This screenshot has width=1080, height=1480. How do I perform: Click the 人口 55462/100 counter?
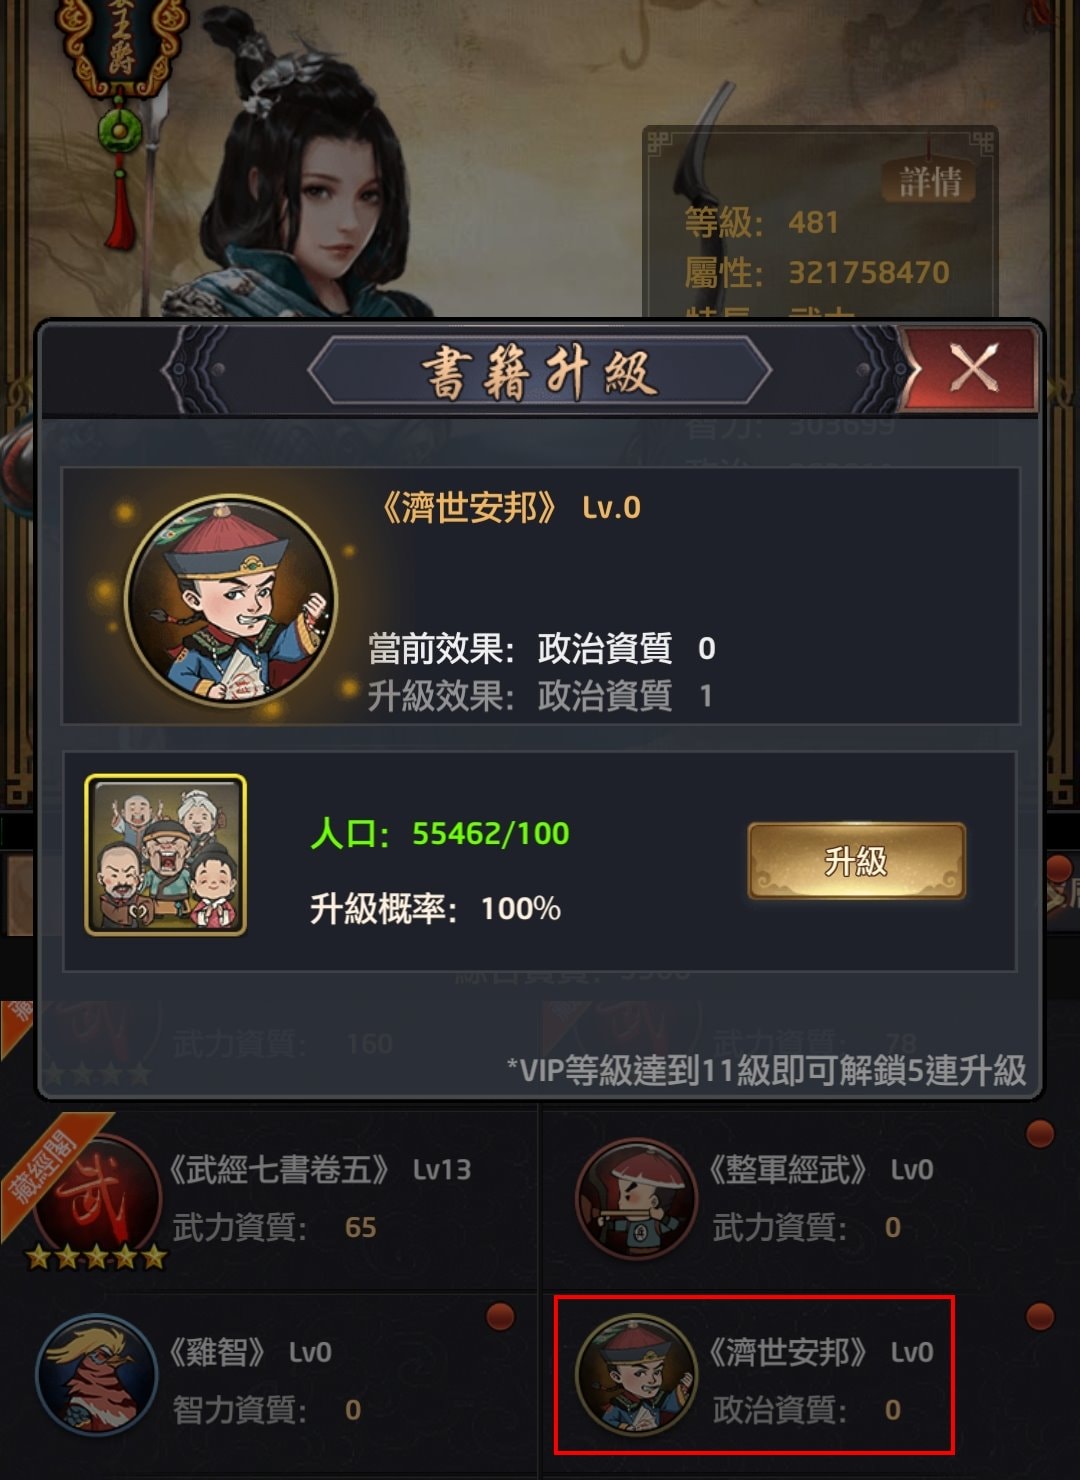439,833
